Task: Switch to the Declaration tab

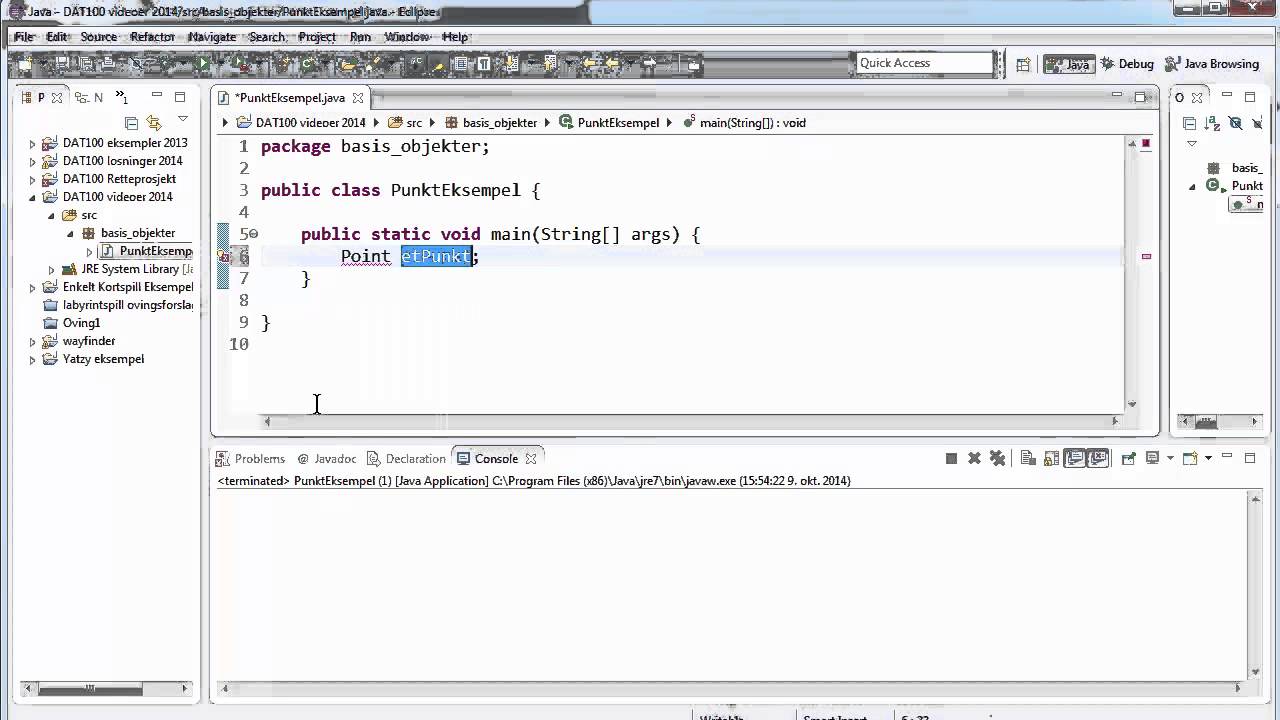Action: 406,459
